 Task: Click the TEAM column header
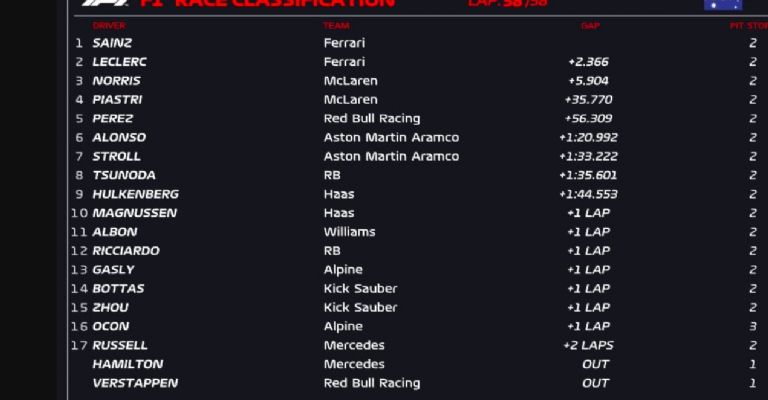336,25
